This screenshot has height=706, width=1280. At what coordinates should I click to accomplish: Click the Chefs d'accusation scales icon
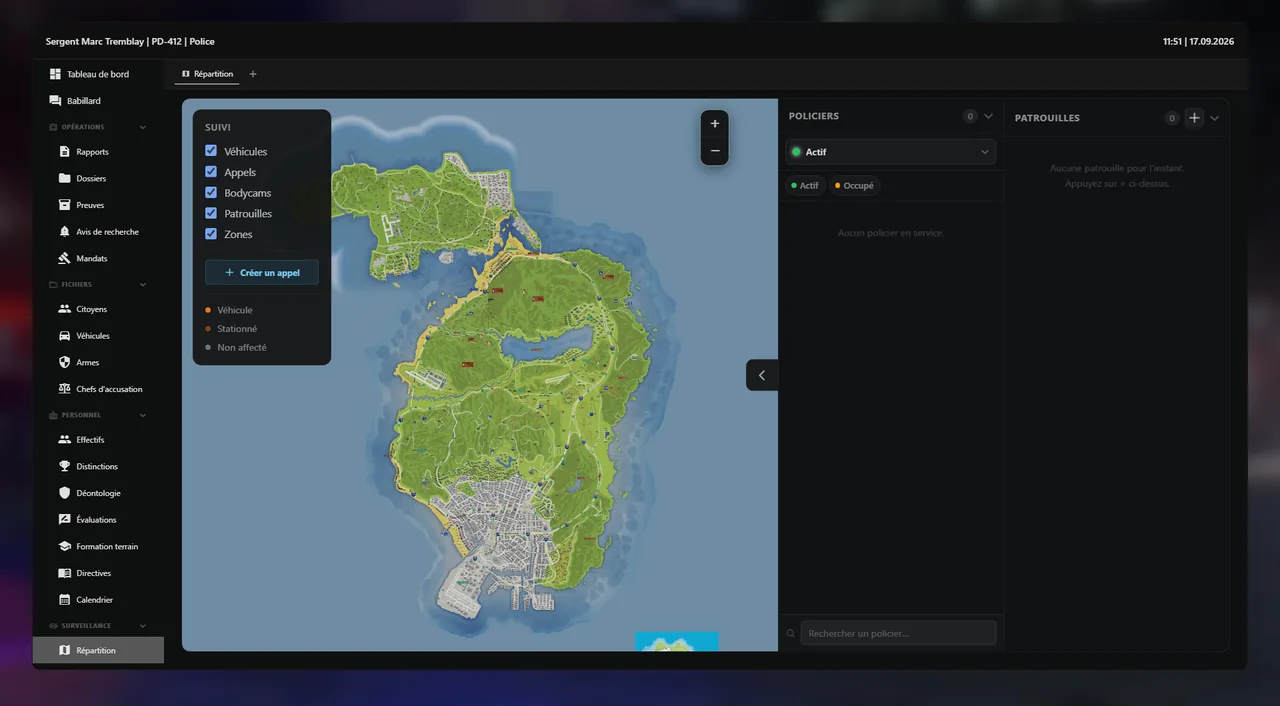tap(65, 389)
